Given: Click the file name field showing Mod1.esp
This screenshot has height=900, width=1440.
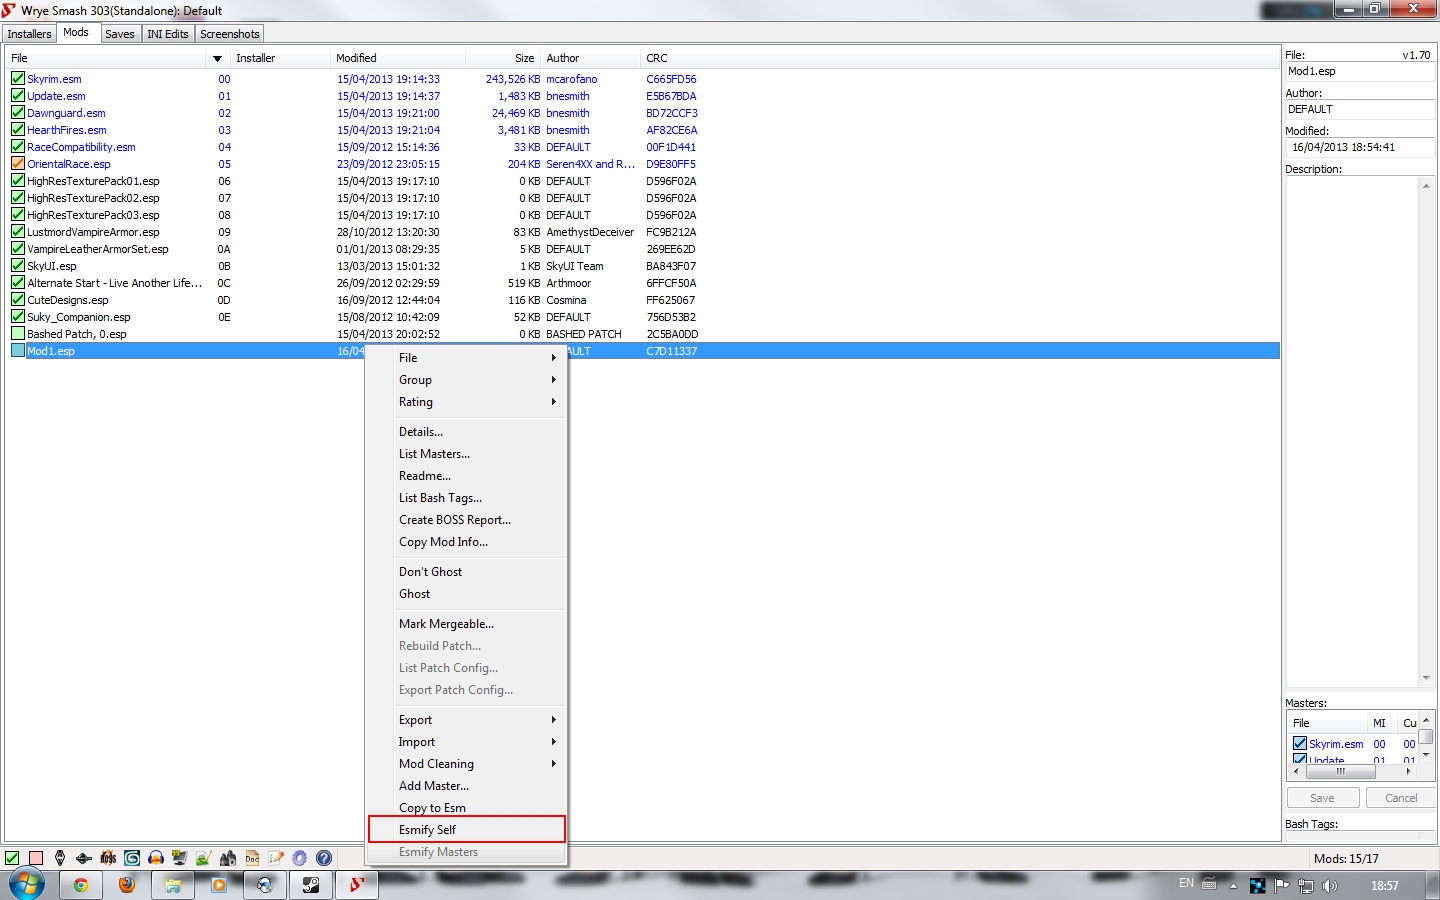Looking at the screenshot, I should (1360, 71).
